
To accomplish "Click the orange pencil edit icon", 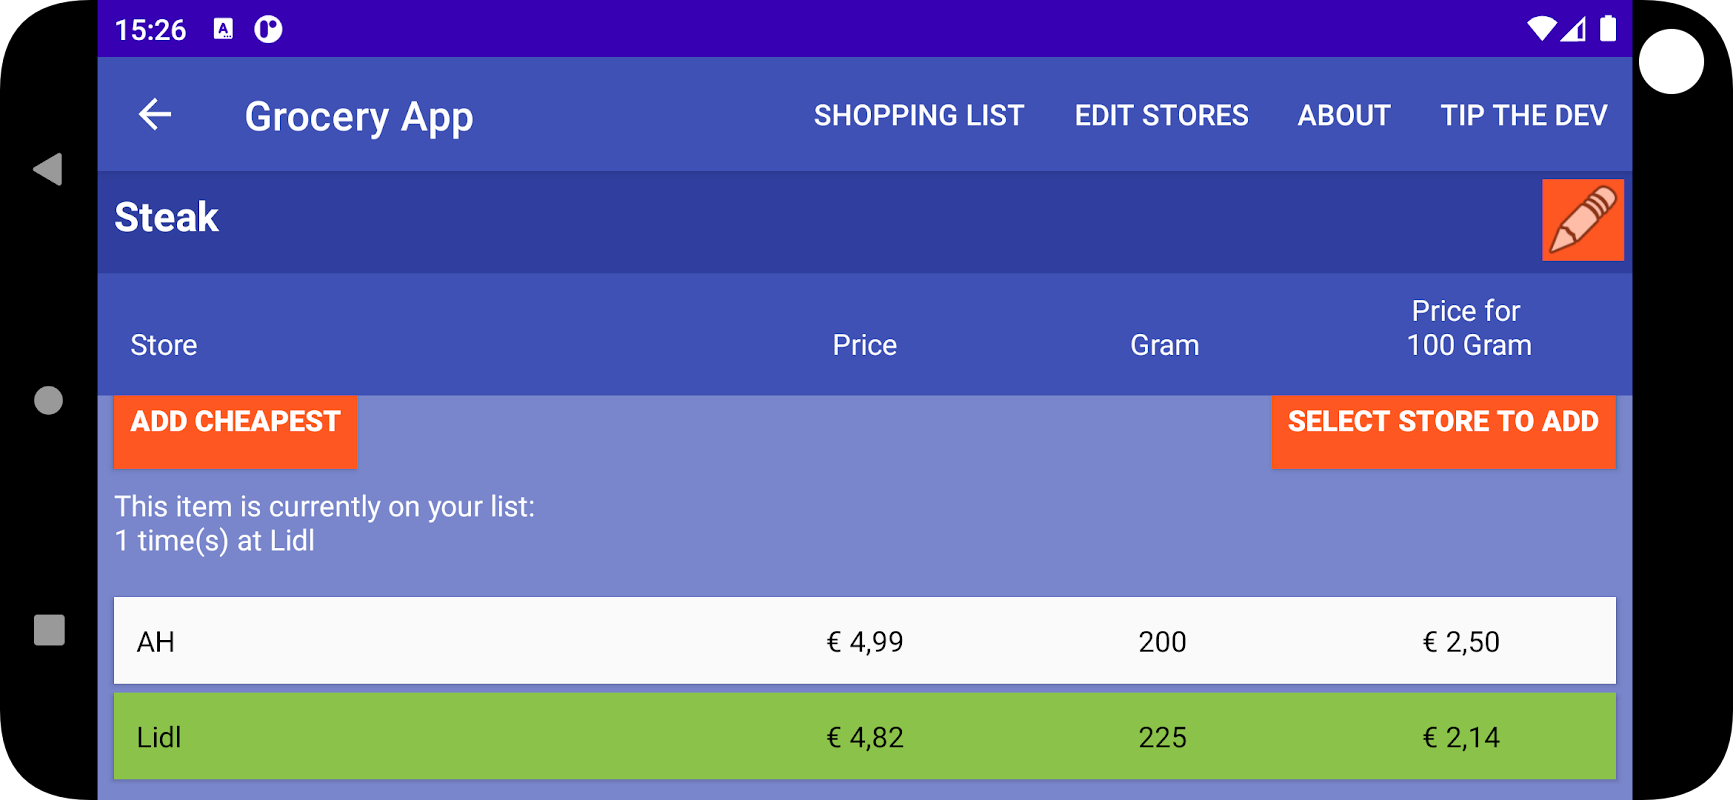I will (x=1582, y=220).
